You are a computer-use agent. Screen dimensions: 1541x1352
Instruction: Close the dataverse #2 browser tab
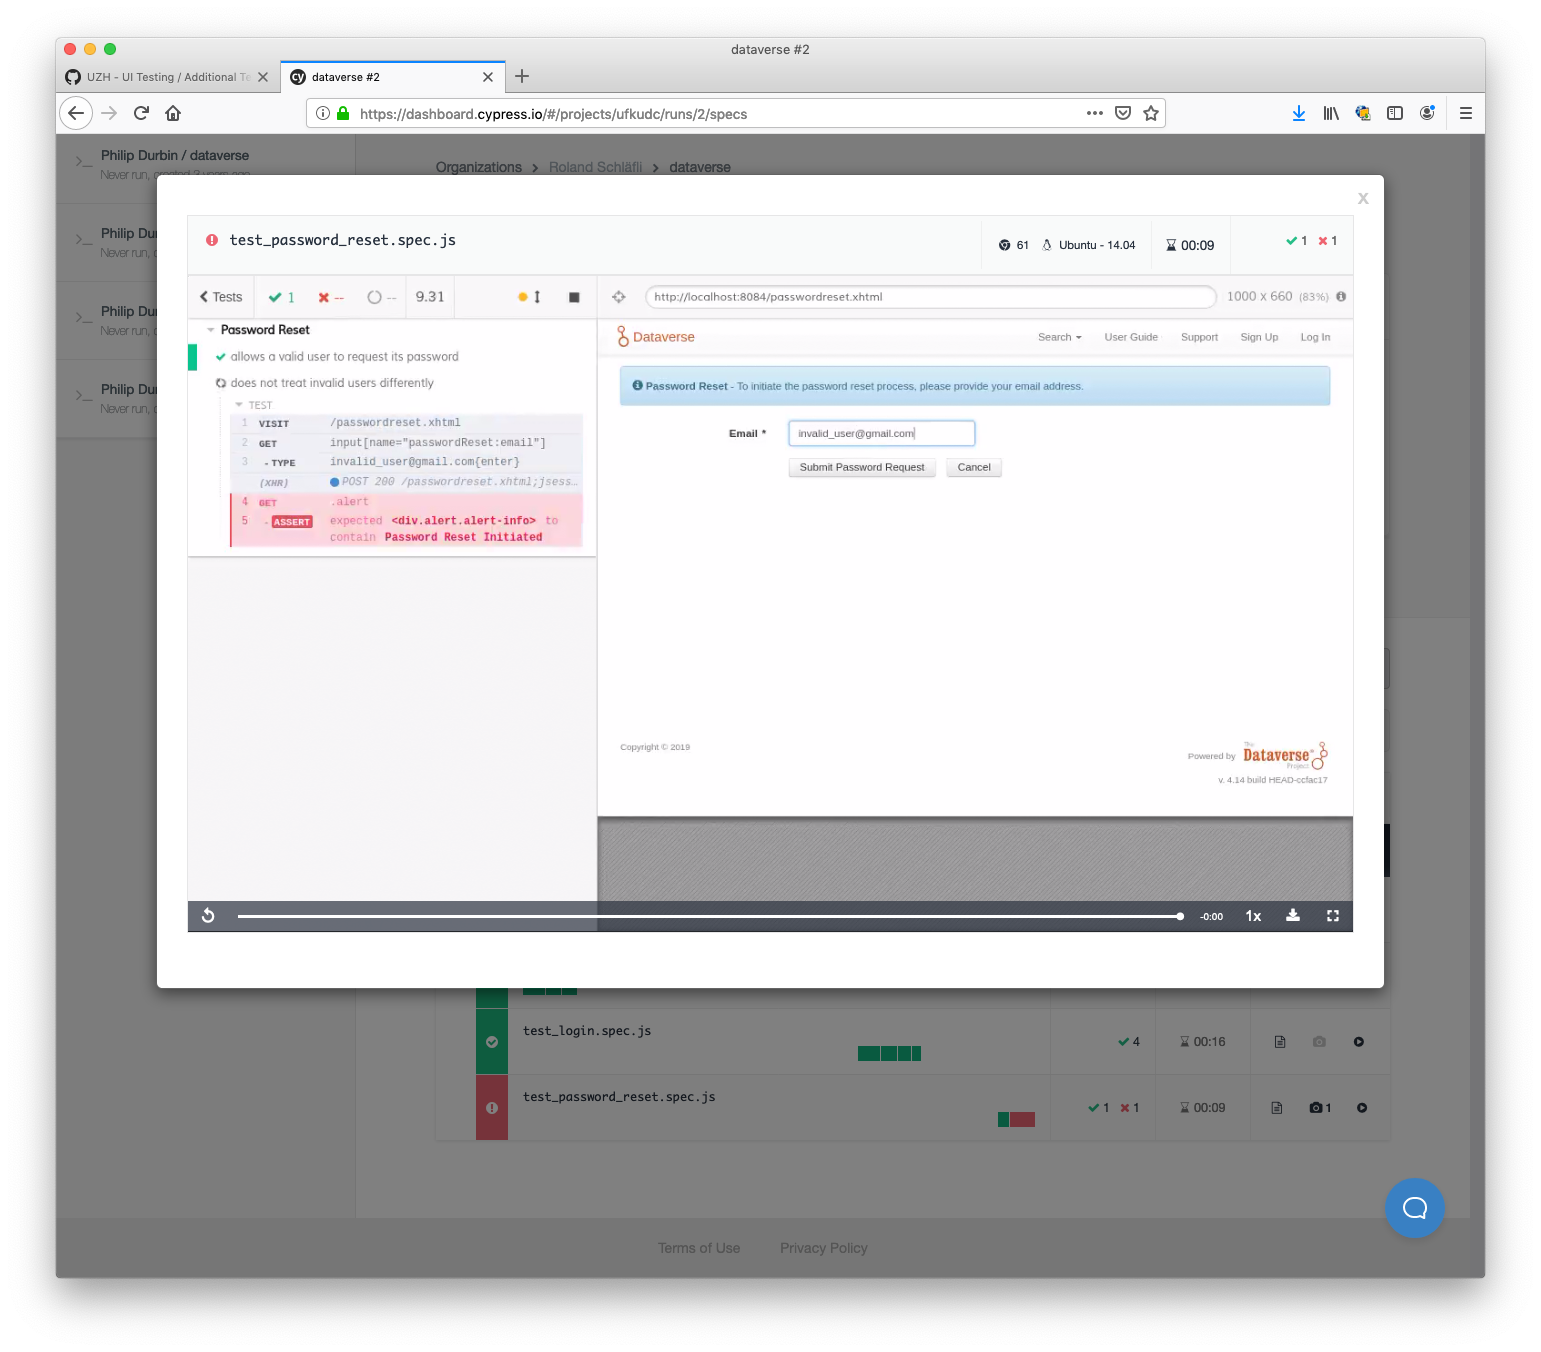[x=488, y=77]
